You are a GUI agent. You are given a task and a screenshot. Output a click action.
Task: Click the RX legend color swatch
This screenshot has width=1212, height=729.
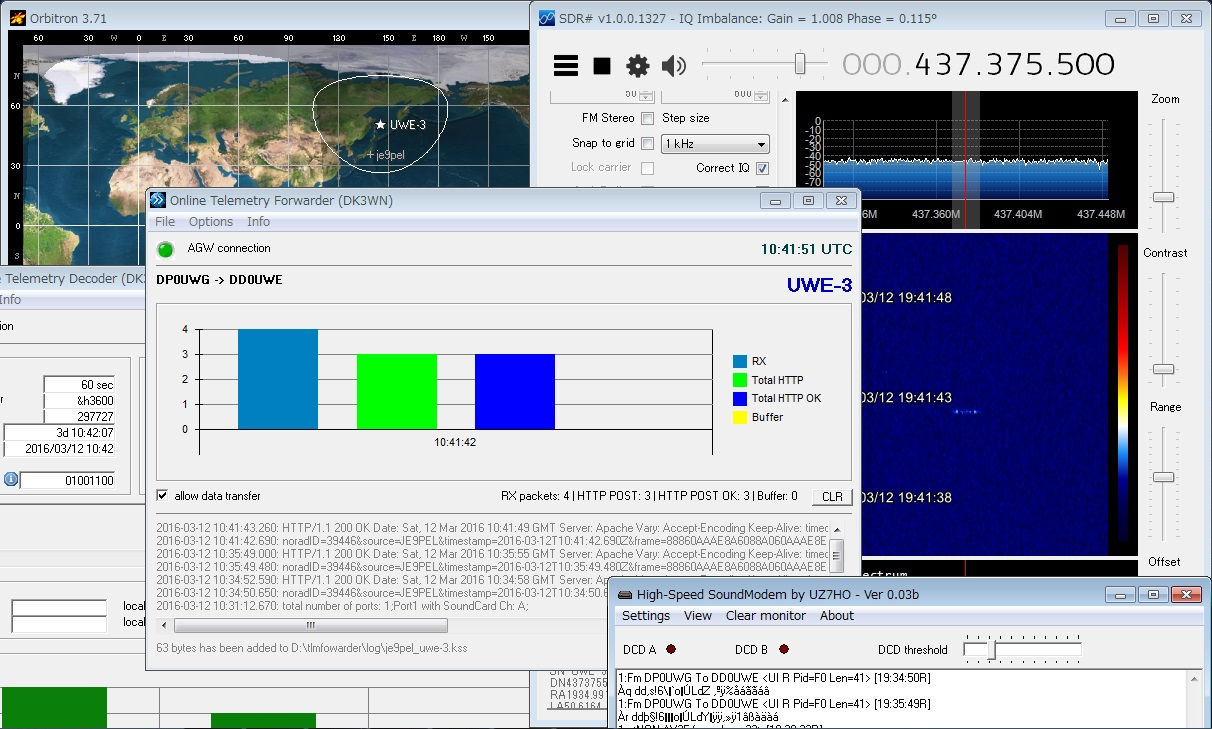coord(740,361)
